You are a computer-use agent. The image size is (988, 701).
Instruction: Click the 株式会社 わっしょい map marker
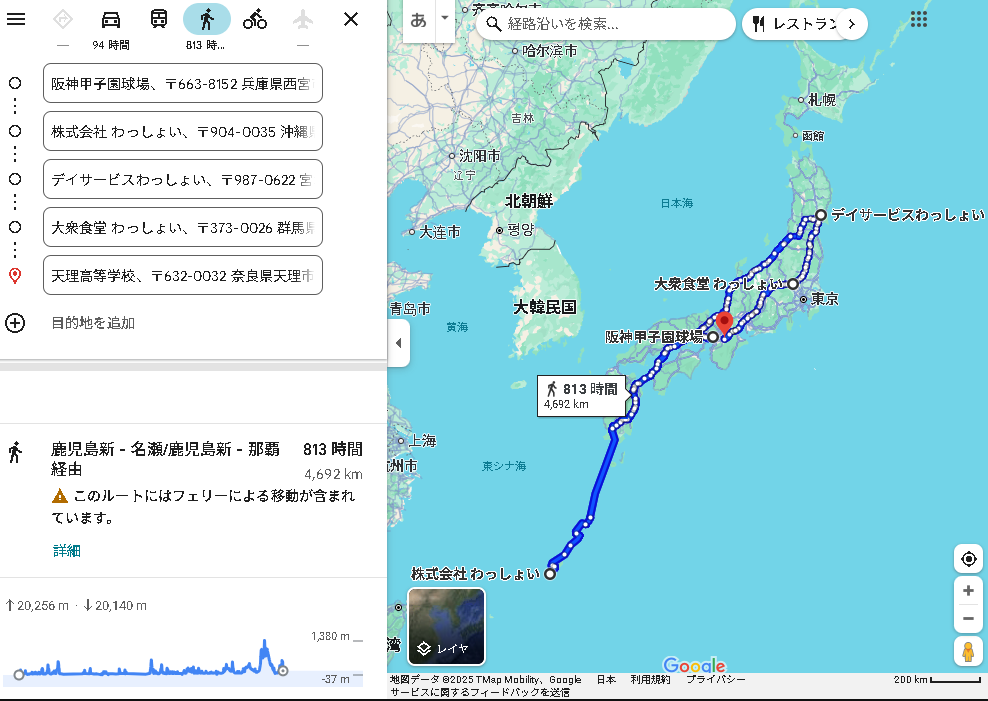tap(550, 574)
